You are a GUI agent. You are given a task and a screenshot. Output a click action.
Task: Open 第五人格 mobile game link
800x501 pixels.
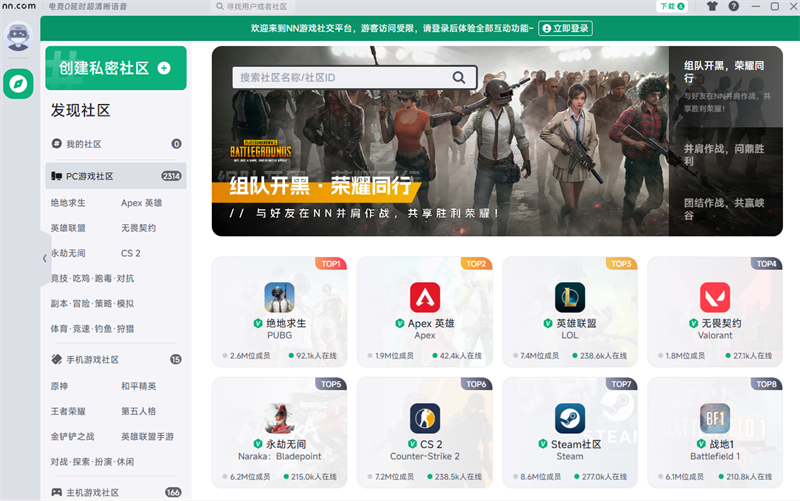coord(138,411)
